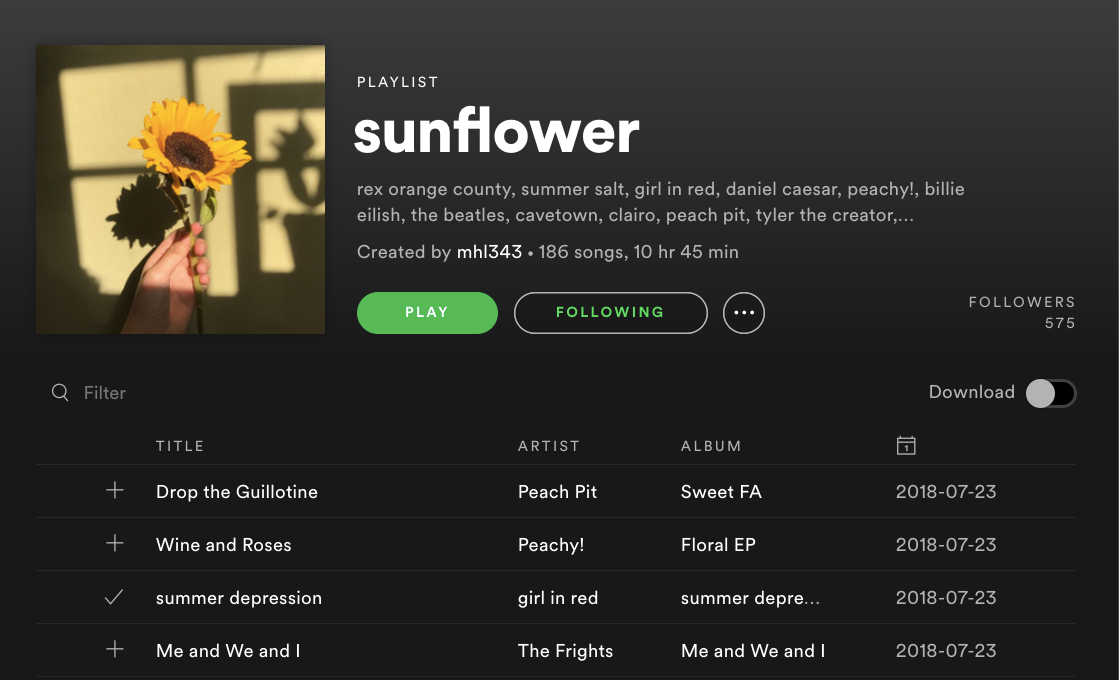The width and height of the screenshot is (1119, 680).
Task: Click the checkmark next to summer depression
Action: pos(114,597)
